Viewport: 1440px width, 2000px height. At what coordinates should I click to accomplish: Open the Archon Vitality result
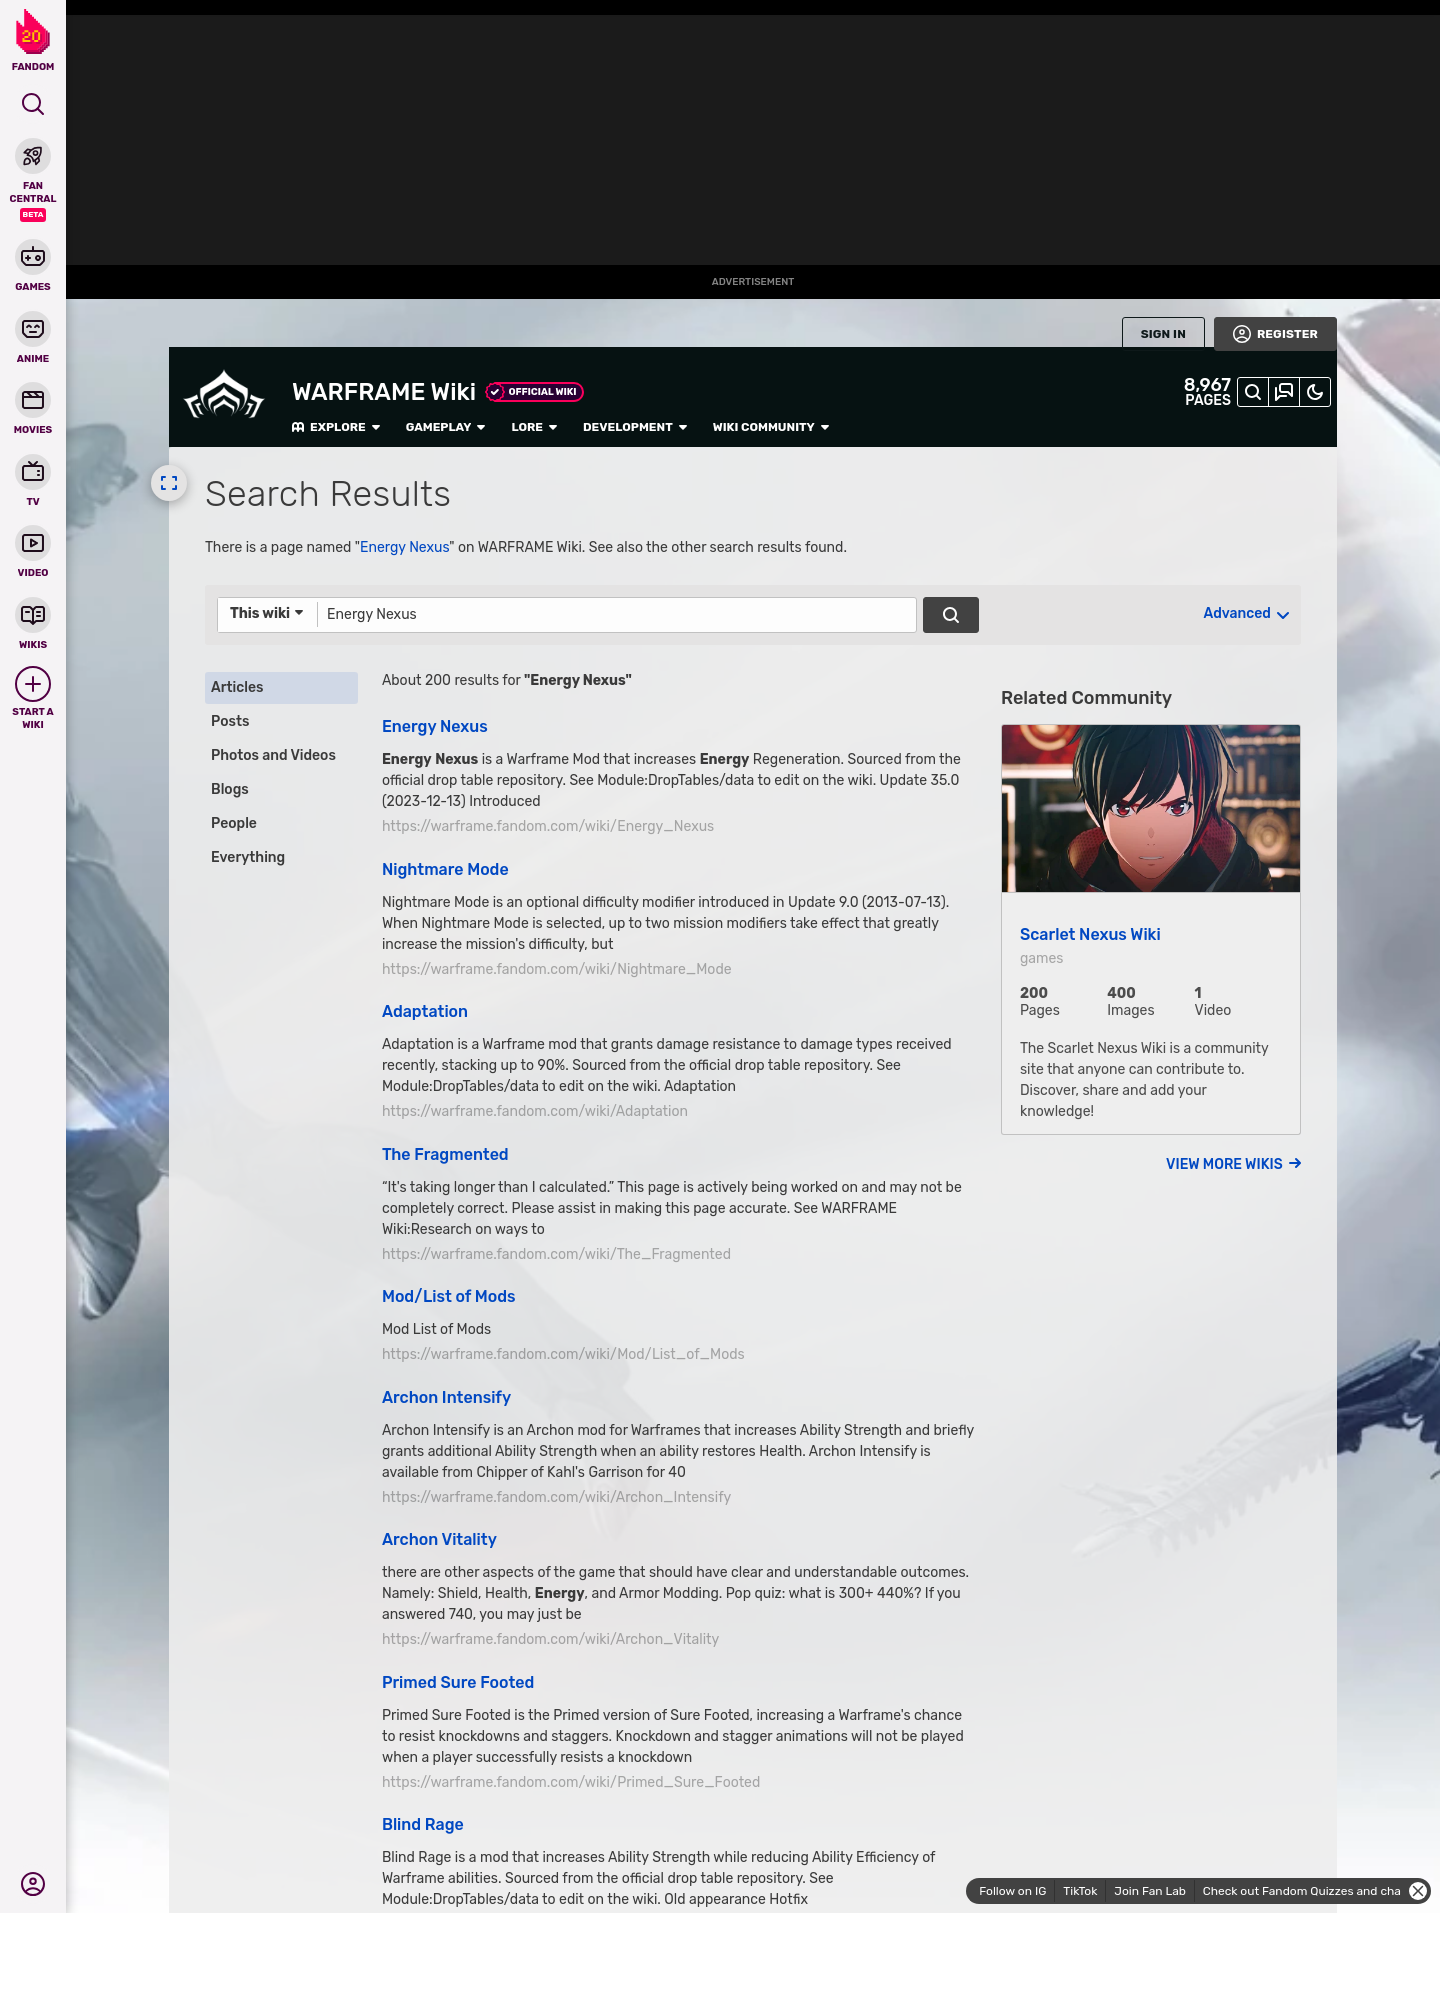[439, 1540]
